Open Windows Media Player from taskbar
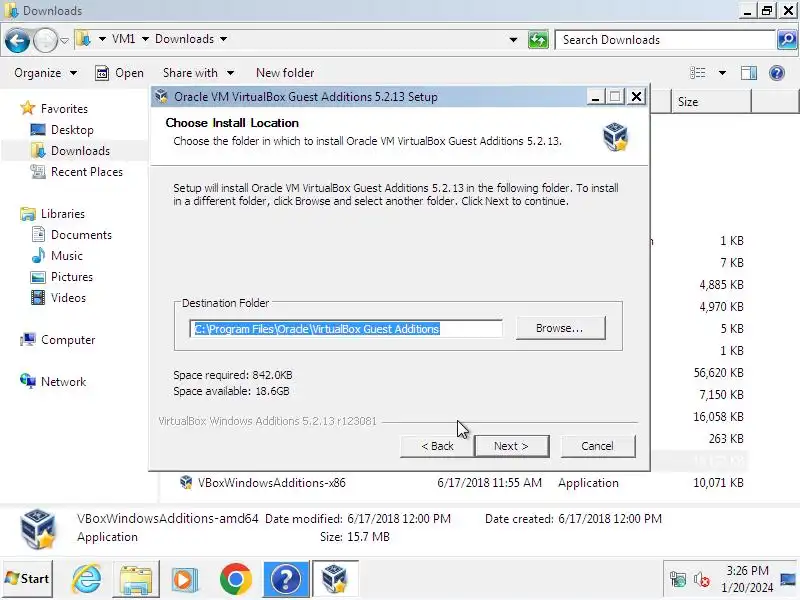The height and width of the screenshot is (600, 800). (x=185, y=579)
